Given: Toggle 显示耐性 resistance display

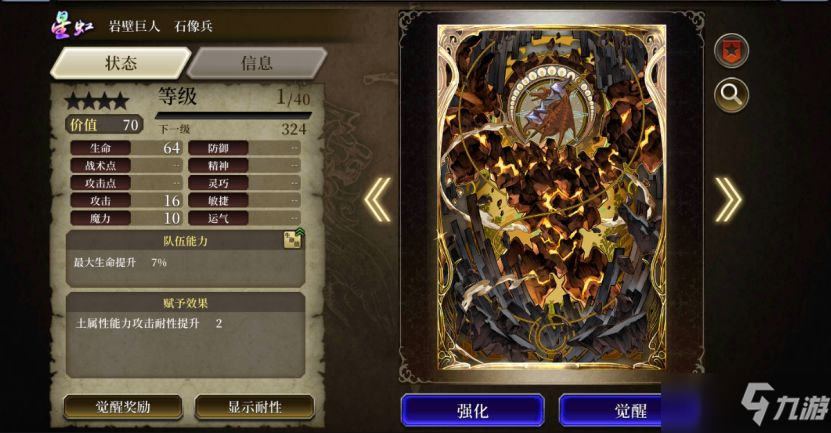Looking at the screenshot, I should click(x=255, y=407).
